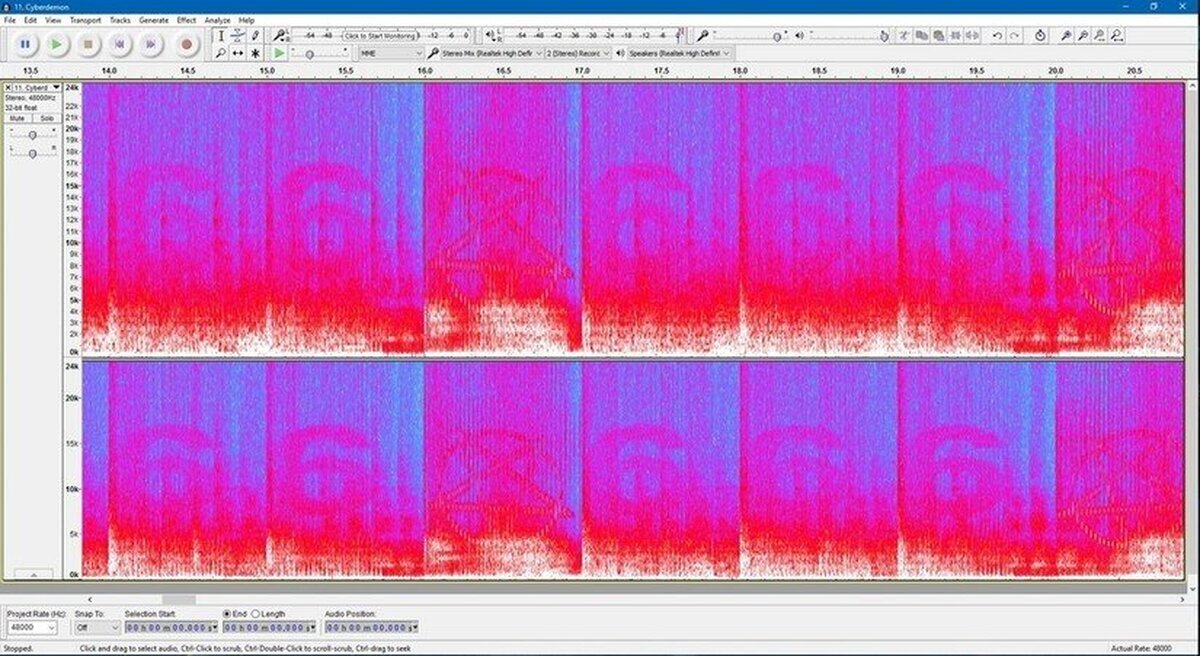The width and height of the screenshot is (1200, 656).
Task: Open the Cyberdemon track name dropdown menu
Action: (x=56, y=87)
